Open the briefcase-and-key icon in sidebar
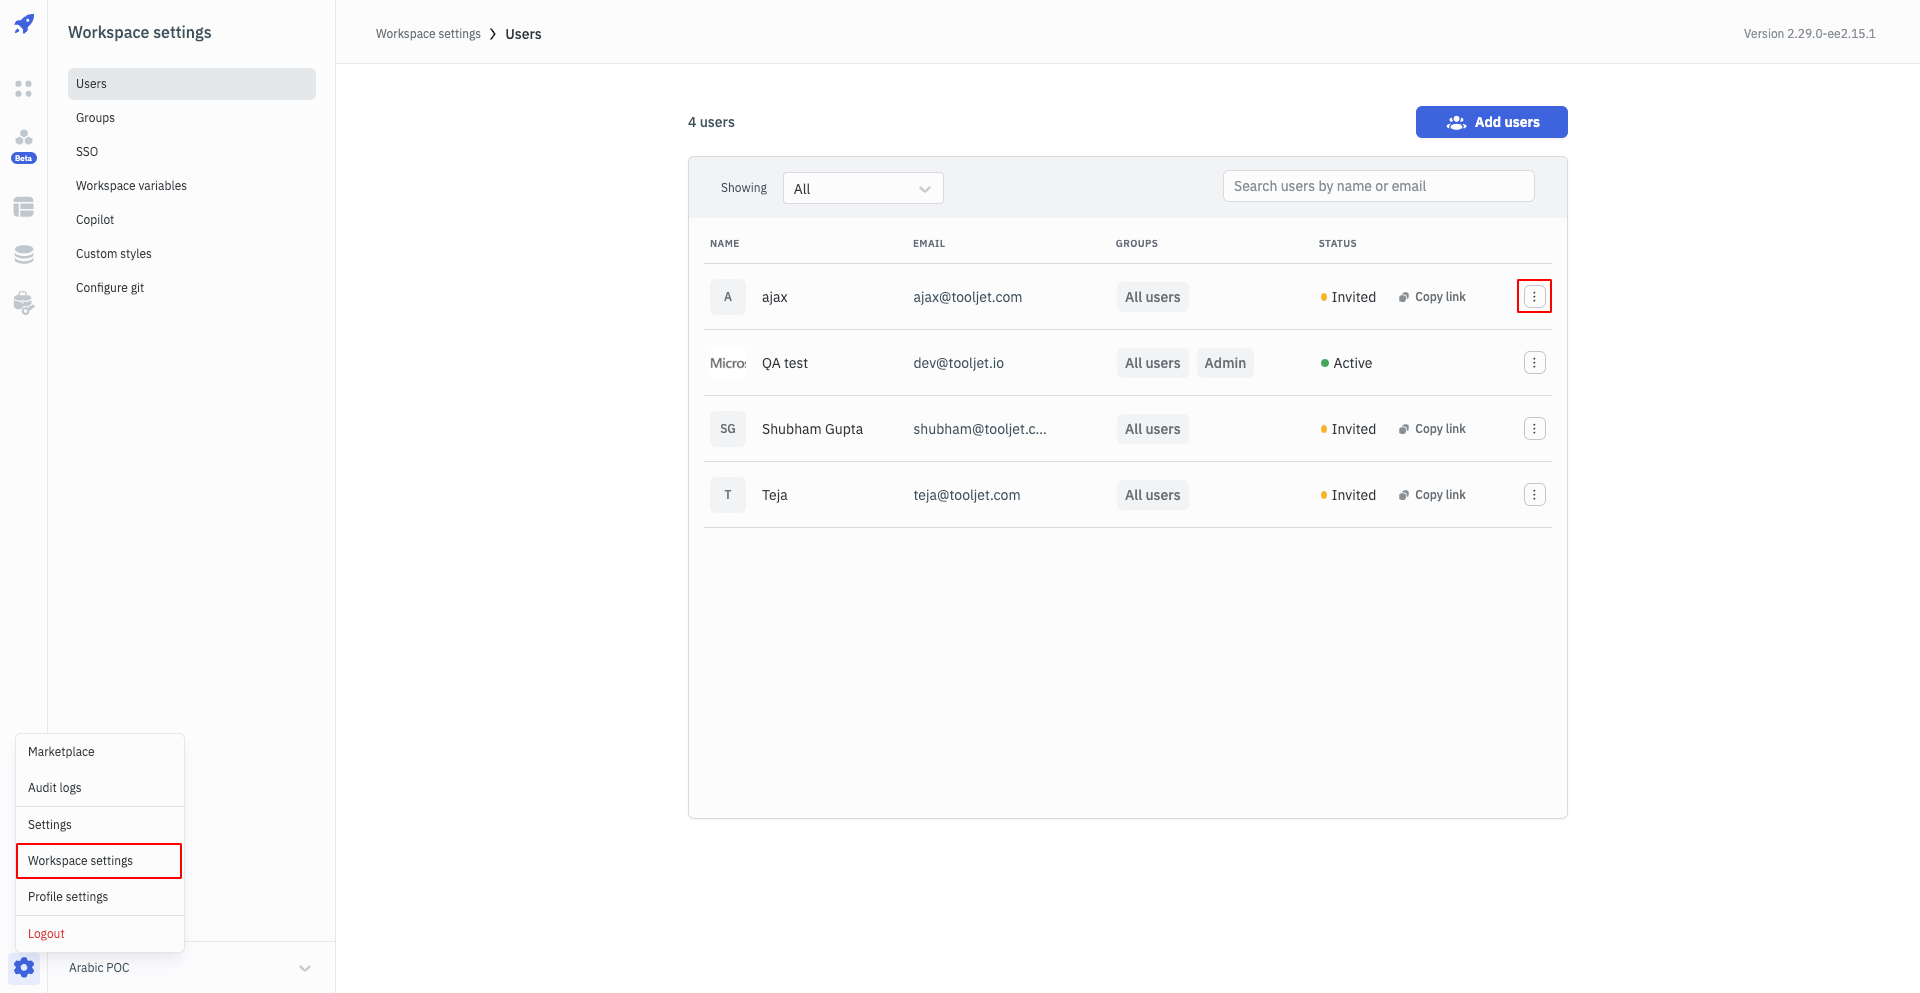 [x=24, y=303]
